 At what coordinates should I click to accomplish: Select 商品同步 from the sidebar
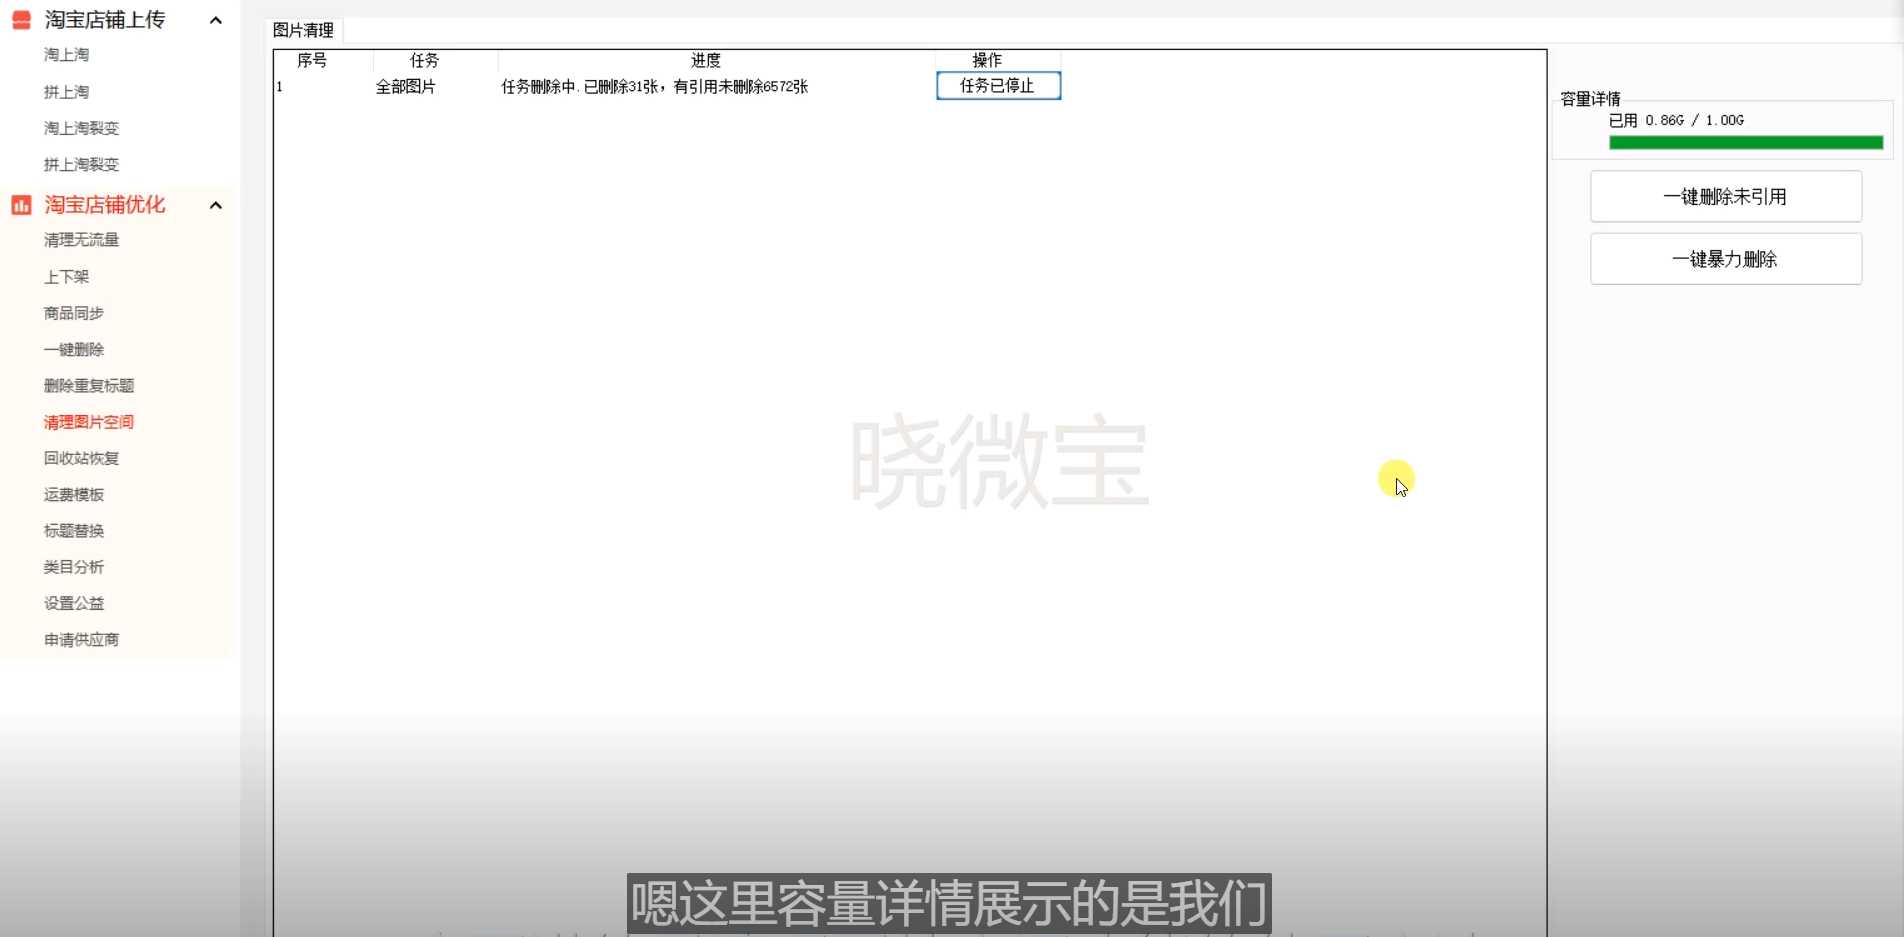(74, 313)
